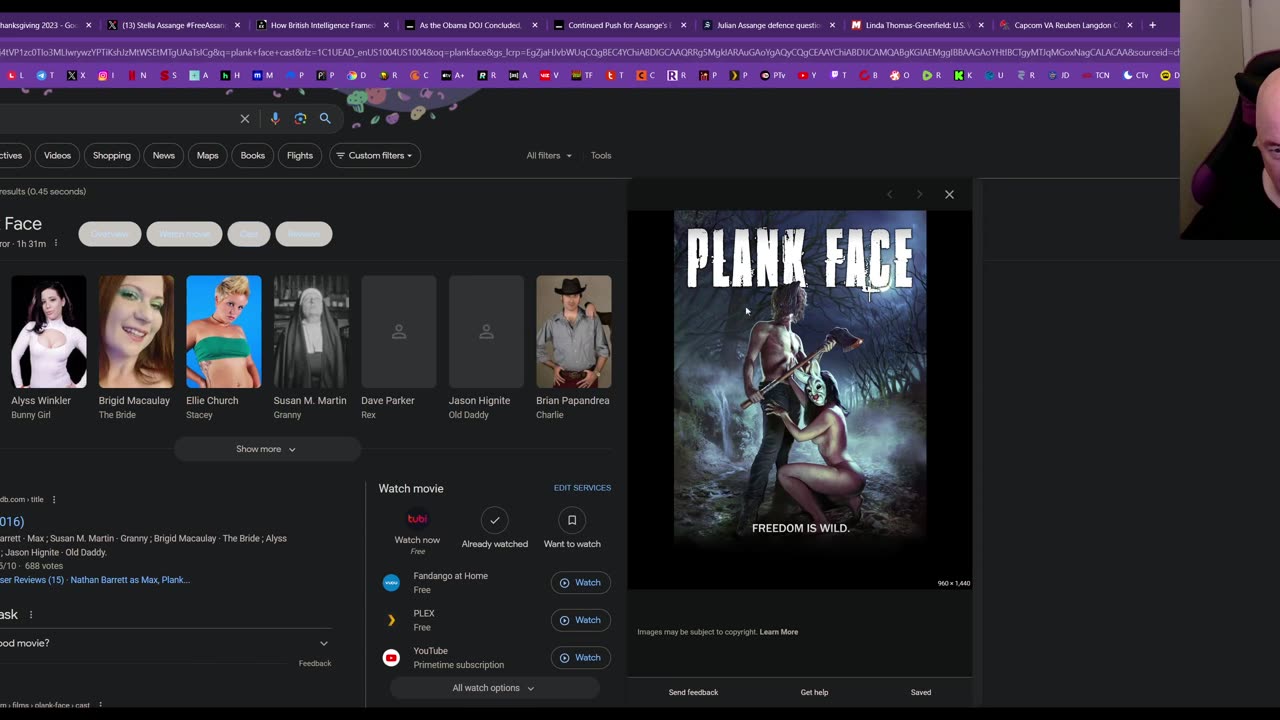Switch to the Flights search tab
Viewport: 1280px width, 720px height.
click(300, 155)
